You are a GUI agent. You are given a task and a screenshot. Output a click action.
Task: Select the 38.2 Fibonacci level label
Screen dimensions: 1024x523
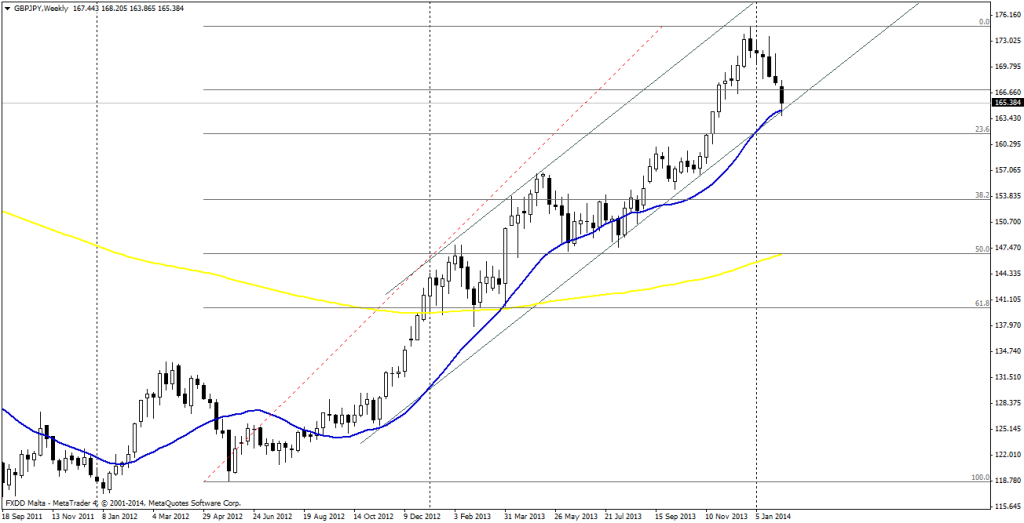click(x=982, y=195)
